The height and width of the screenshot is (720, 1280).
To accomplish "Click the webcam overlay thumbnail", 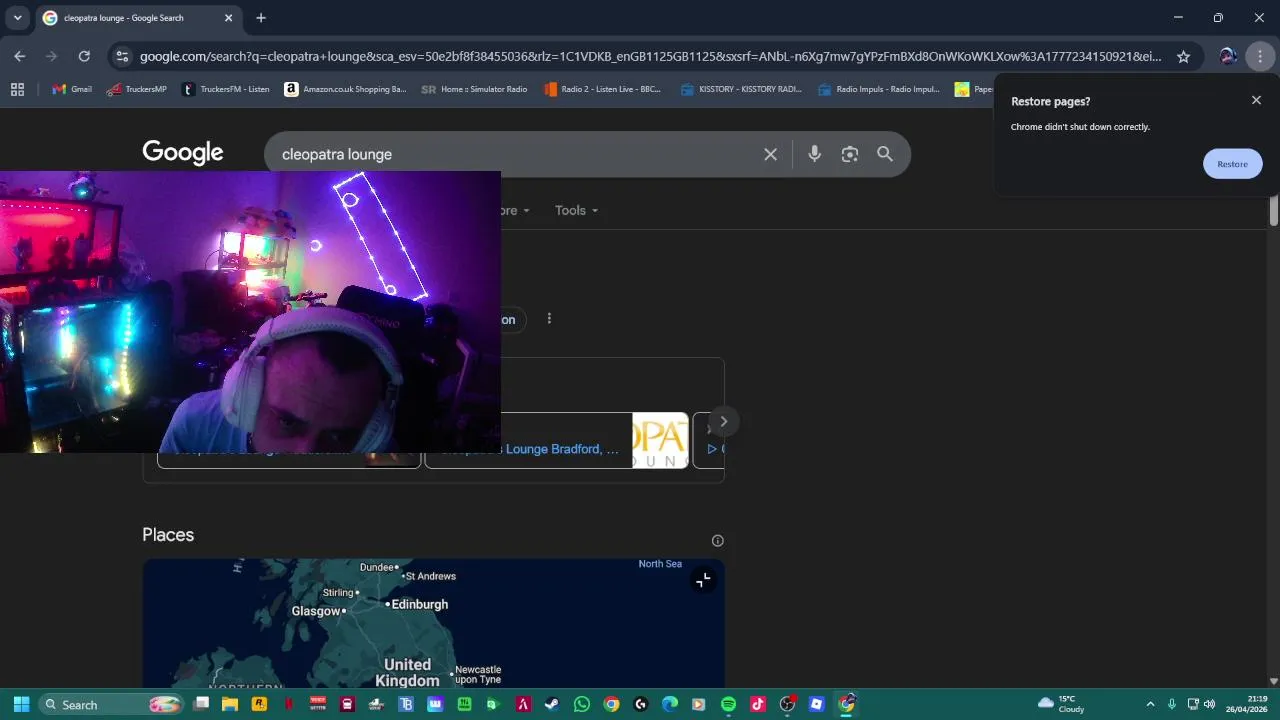I will tap(250, 312).
